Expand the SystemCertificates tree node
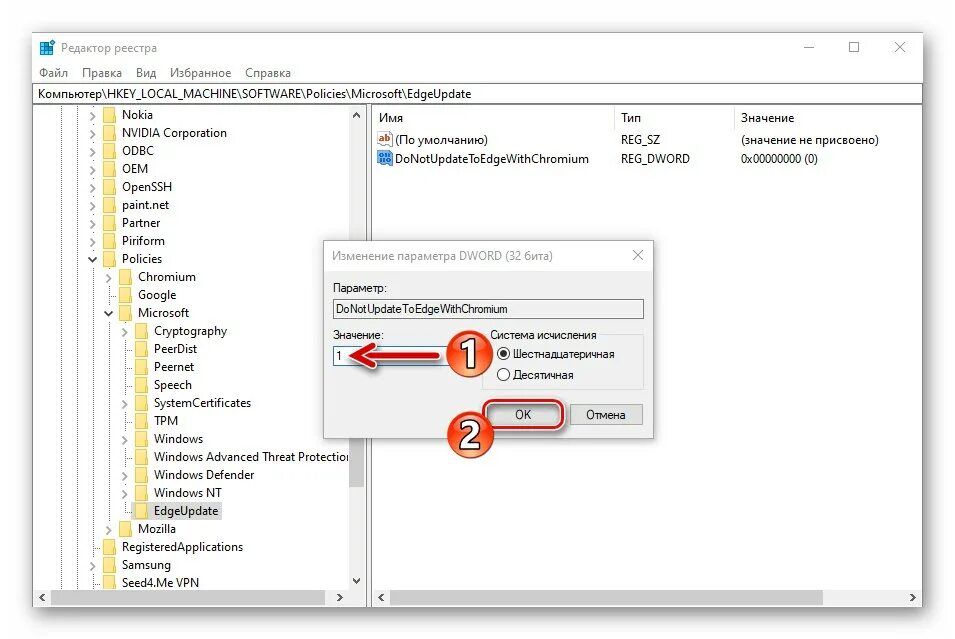Viewport: 955px width, 639px height. tap(124, 403)
